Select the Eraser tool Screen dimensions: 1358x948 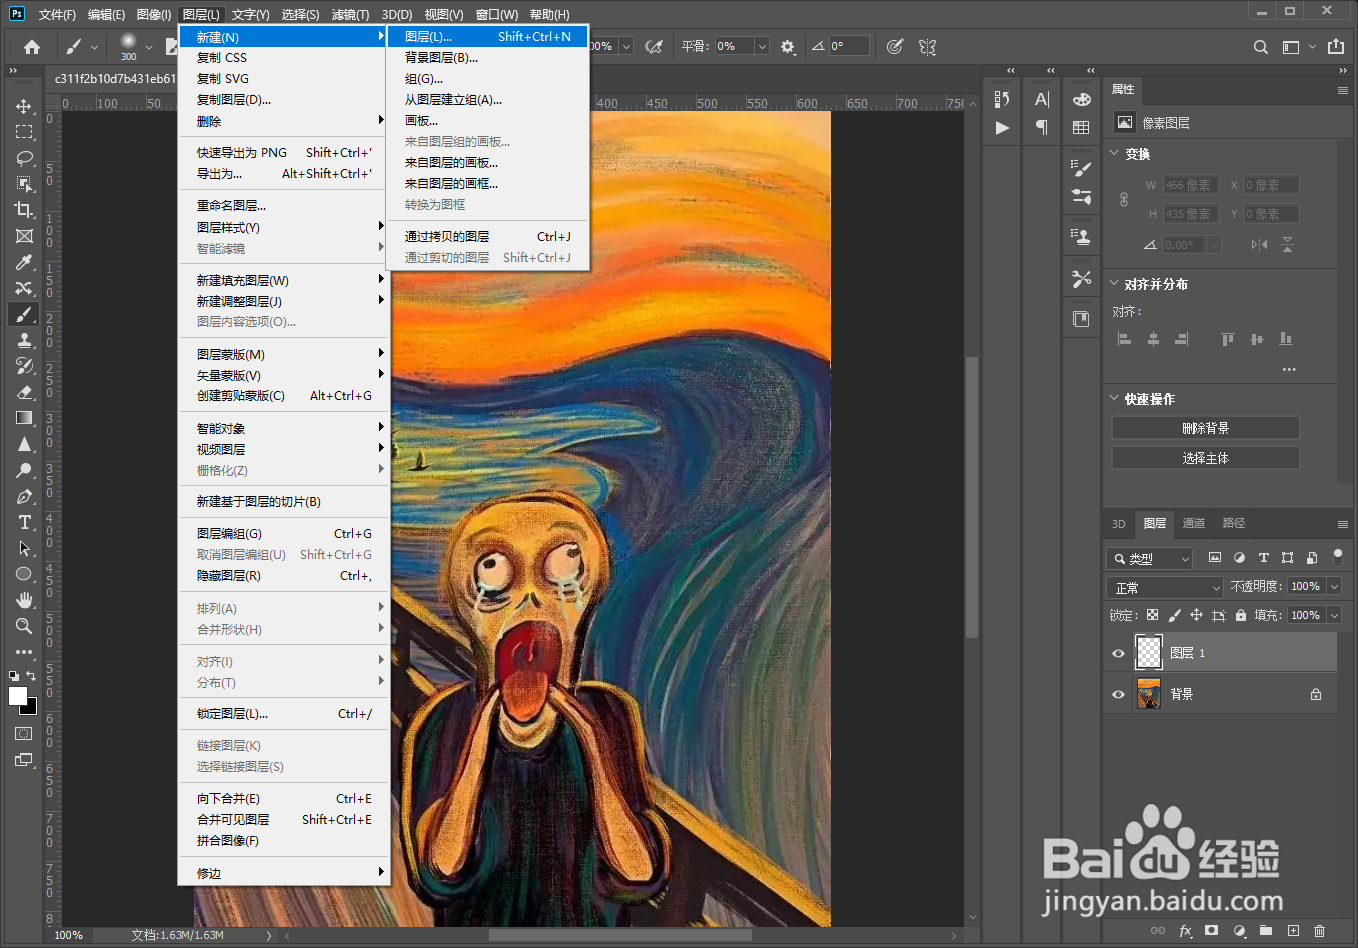pyautogui.click(x=24, y=392)
